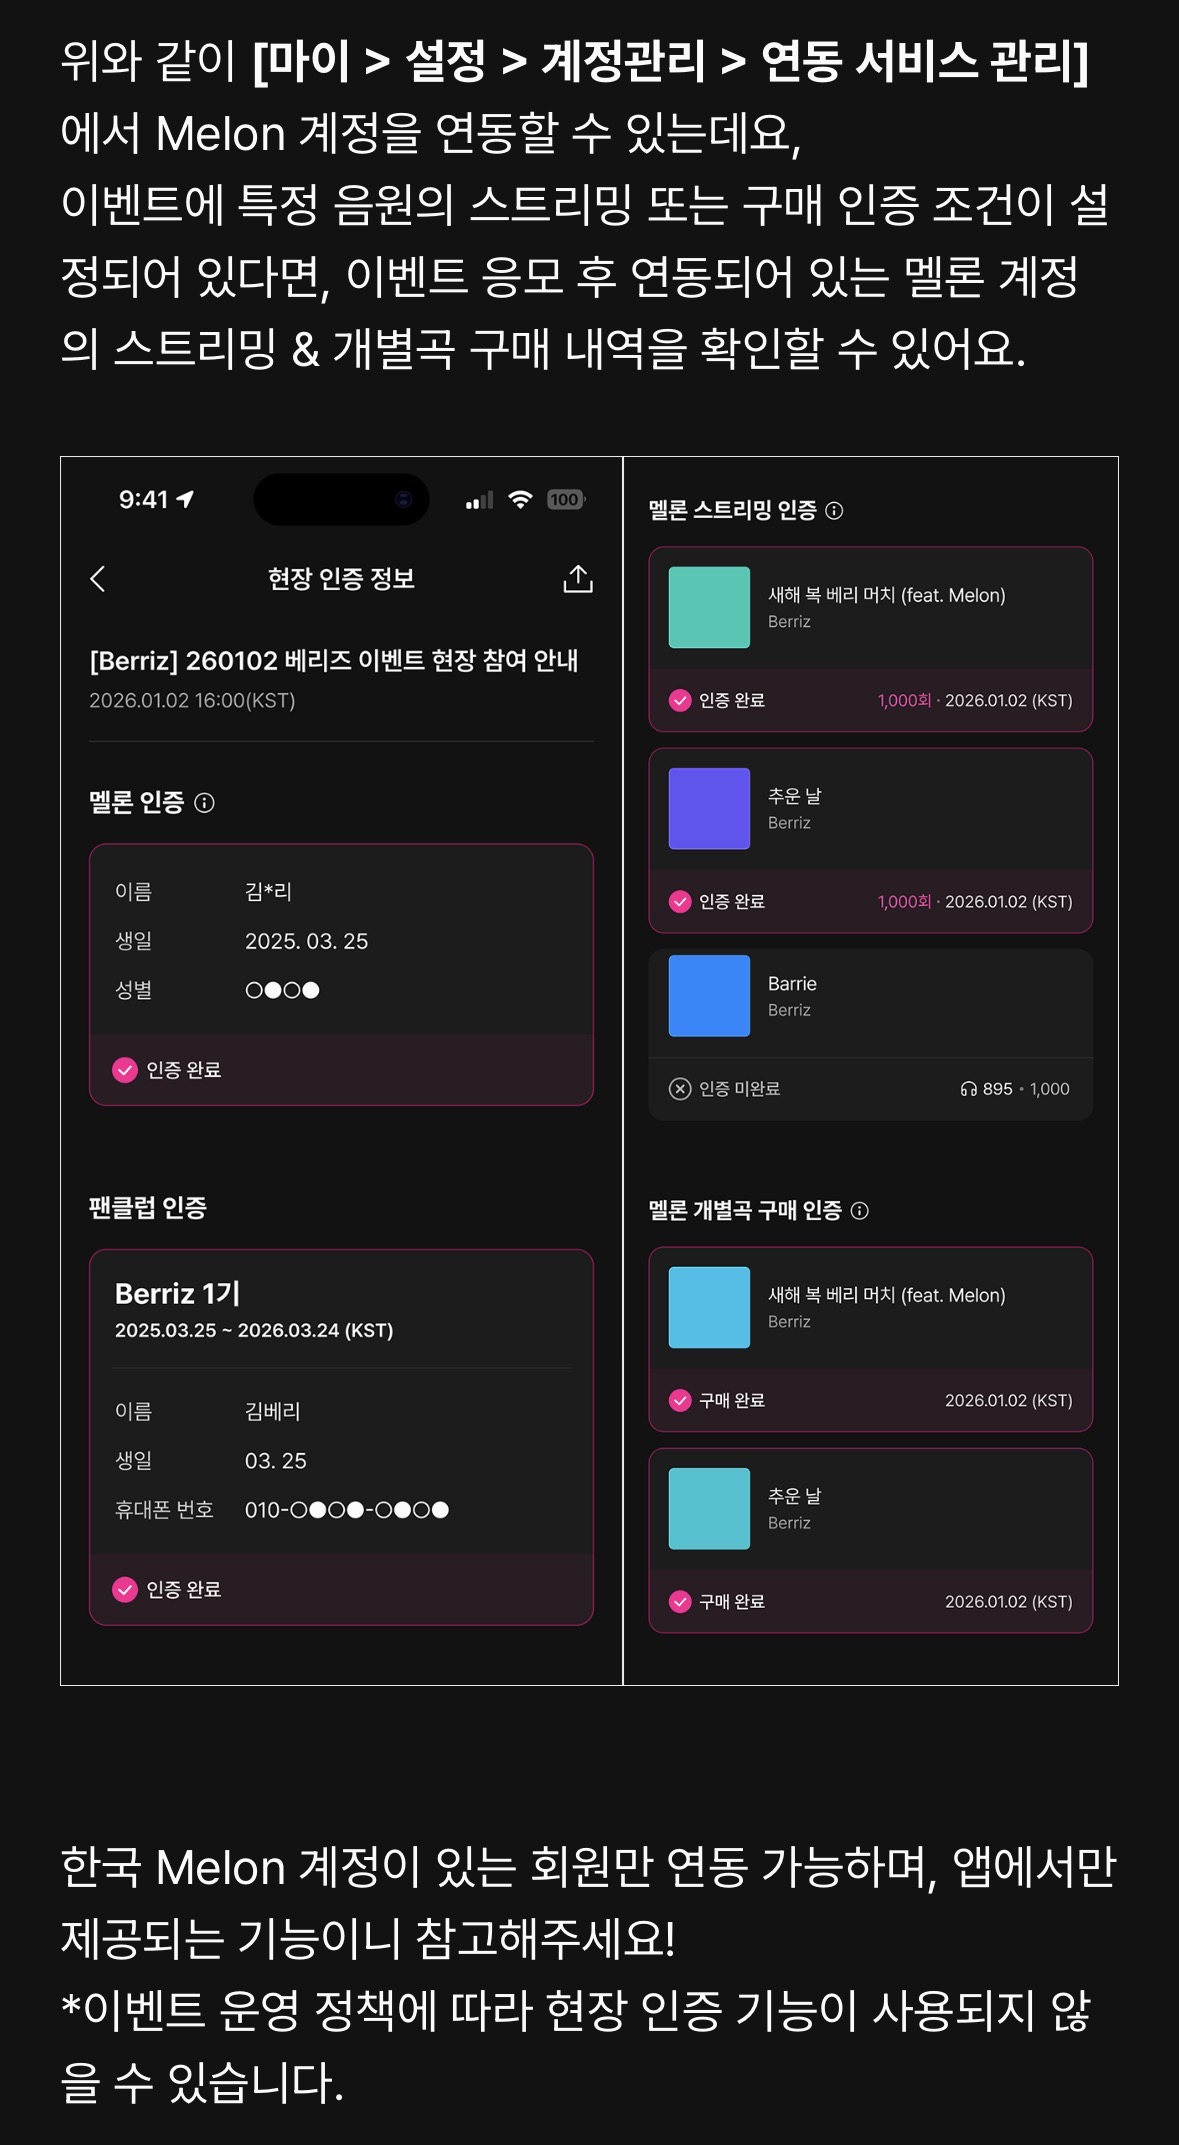The height and width of the screenshot is (2145, 1179).
Task: Tap the back chevron on 현장 인증 정보
Action: coord(96,578)
